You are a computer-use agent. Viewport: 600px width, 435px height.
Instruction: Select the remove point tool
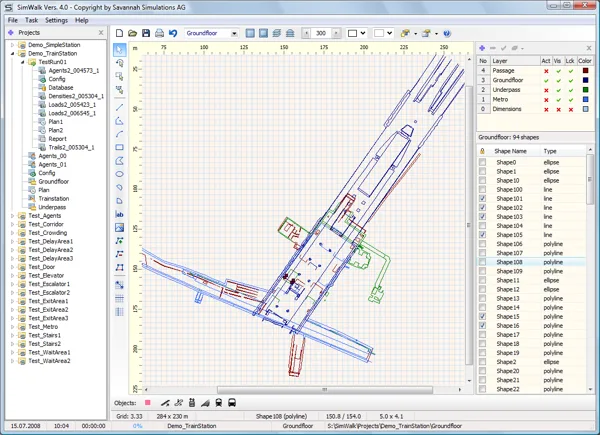pyautogui.click(x=119, y=254)
